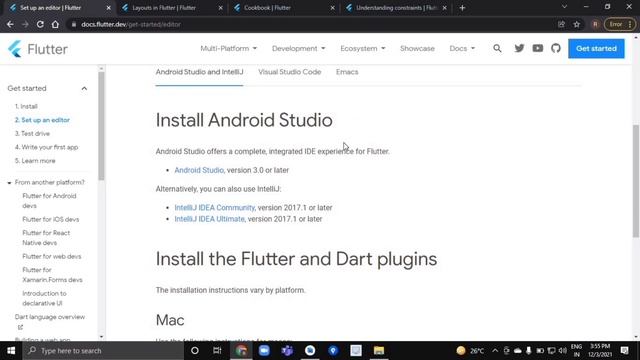640x360 pixels.
Task: Close the 'Set up an editor' tab
Action: (108, 8)
